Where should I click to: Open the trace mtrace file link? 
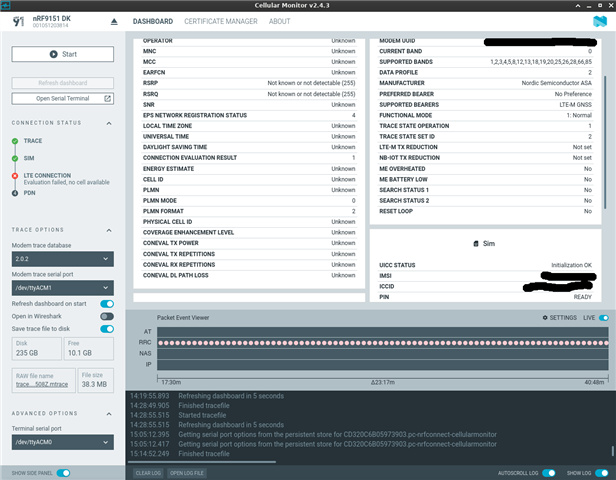(42, 384)
